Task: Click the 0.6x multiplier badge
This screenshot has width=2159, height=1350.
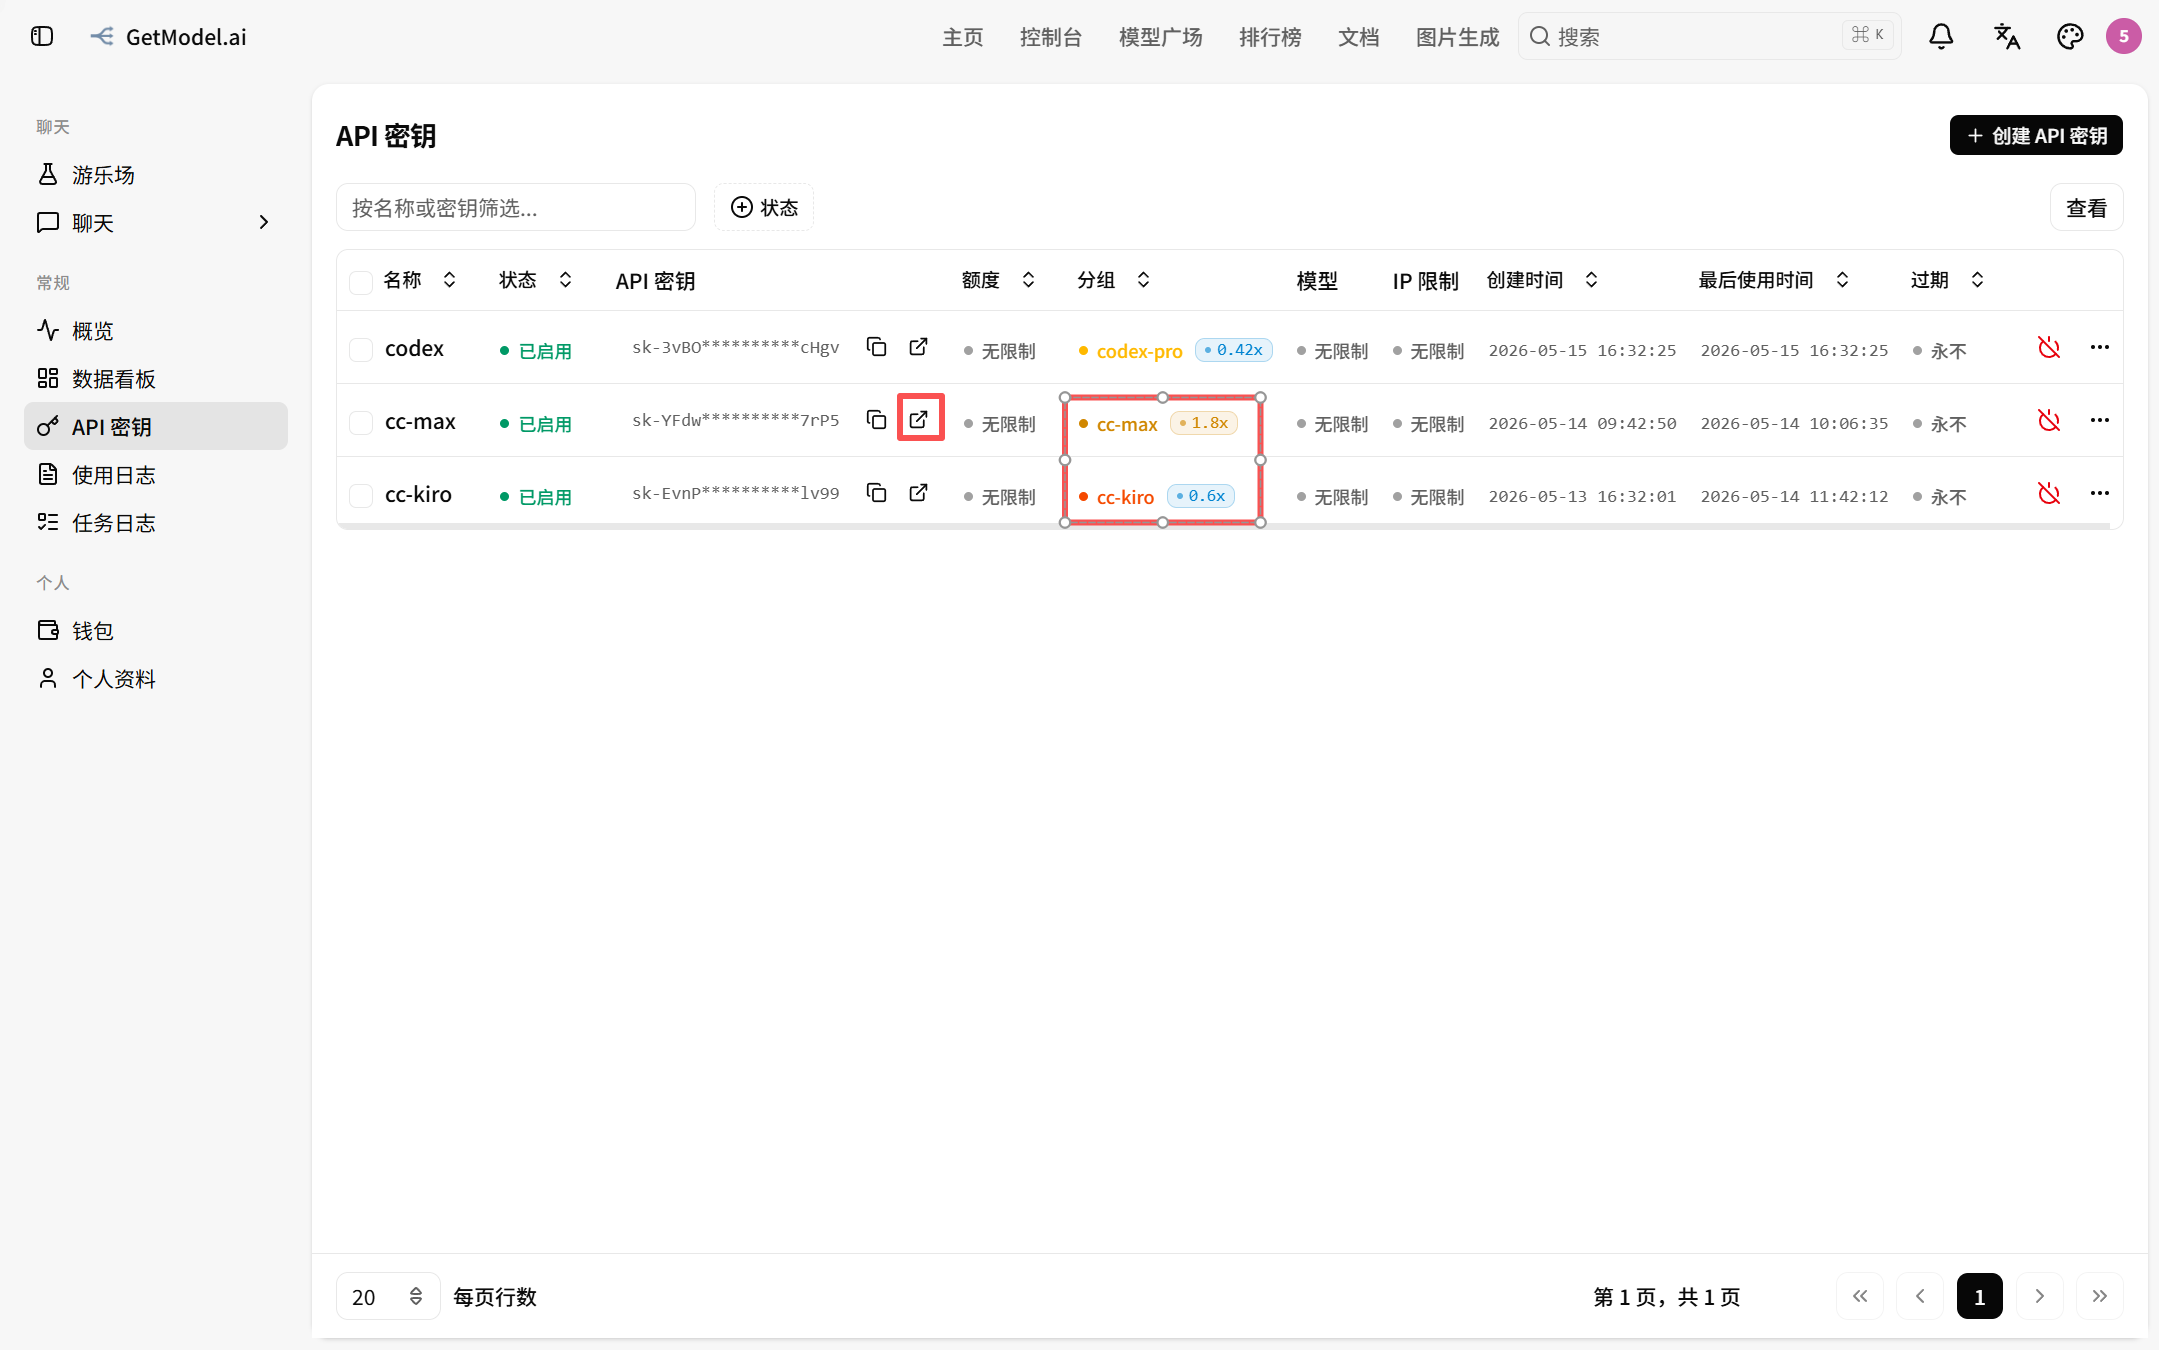Action: pos(1201,496)
